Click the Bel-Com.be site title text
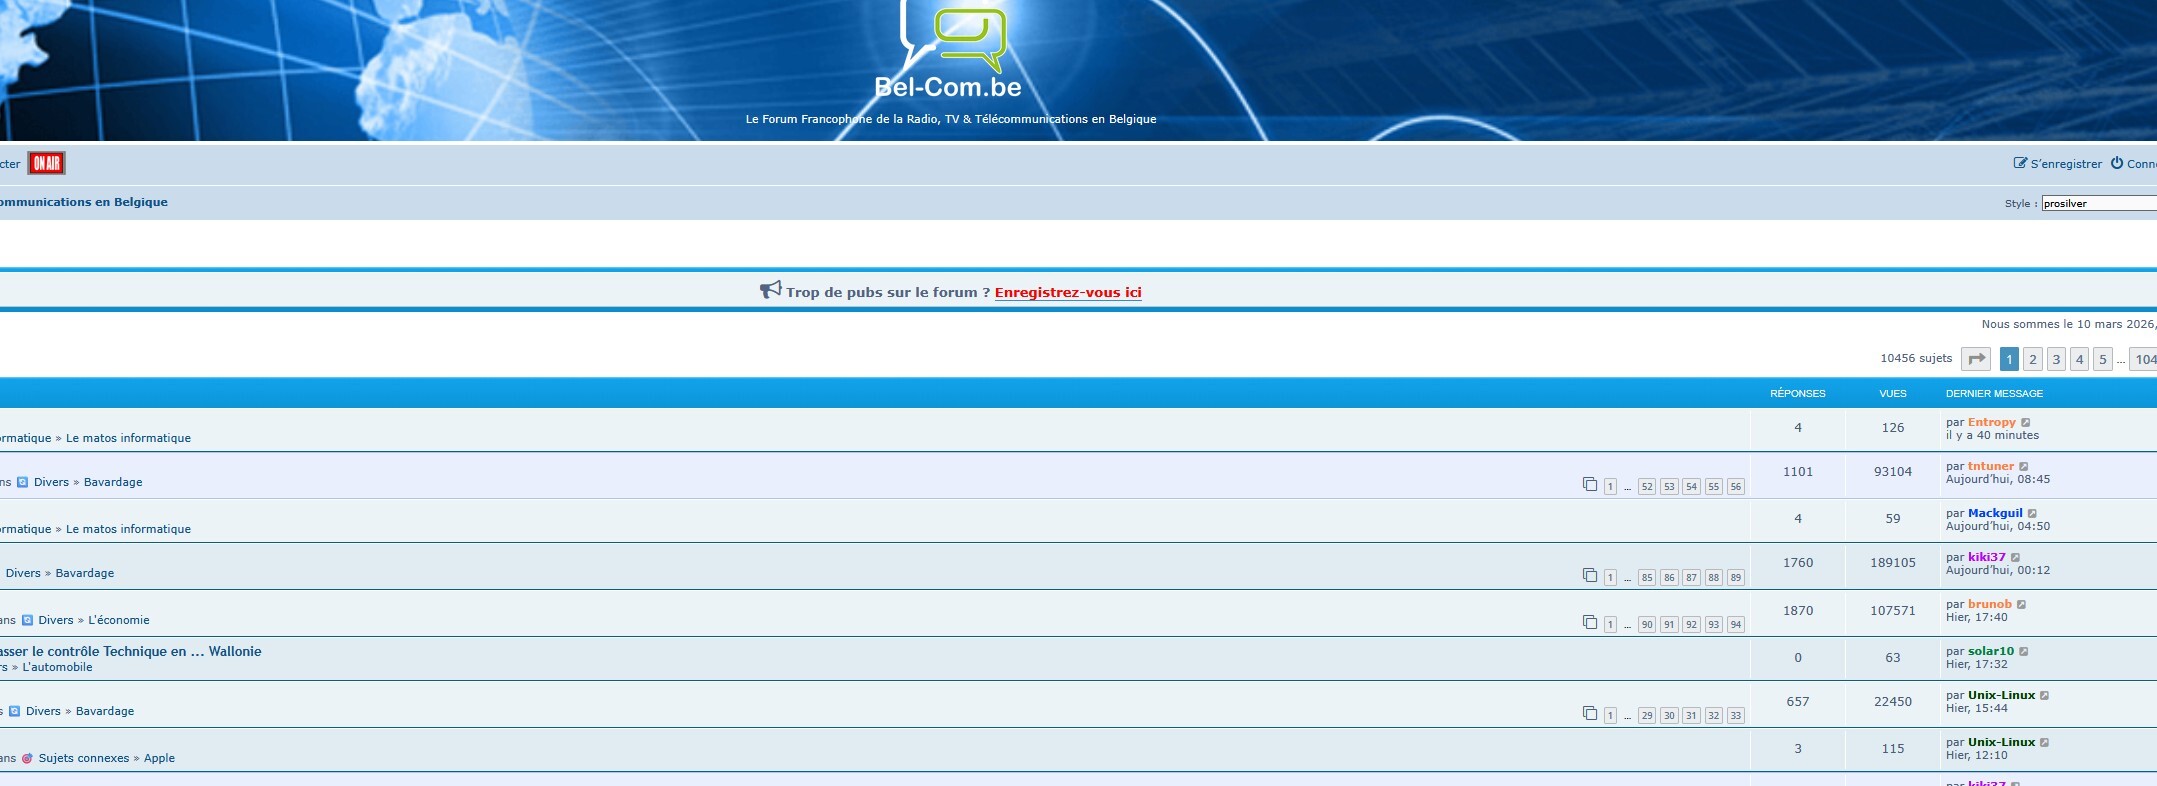 pos(948,87)
